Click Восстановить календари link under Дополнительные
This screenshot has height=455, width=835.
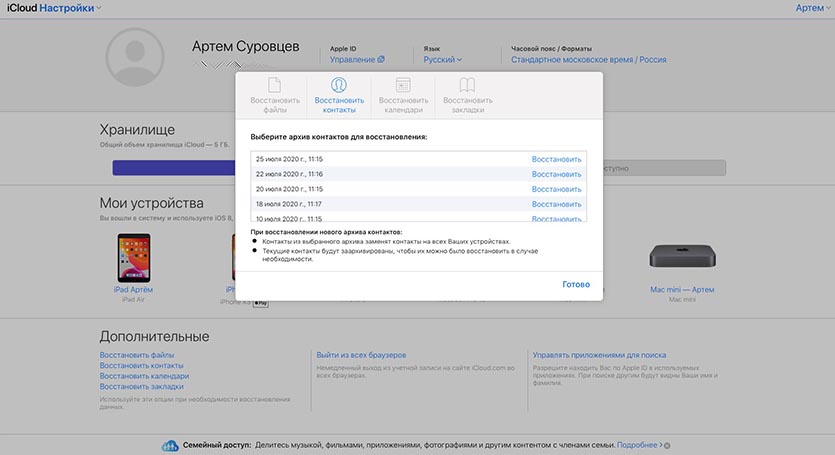point(144,376)
